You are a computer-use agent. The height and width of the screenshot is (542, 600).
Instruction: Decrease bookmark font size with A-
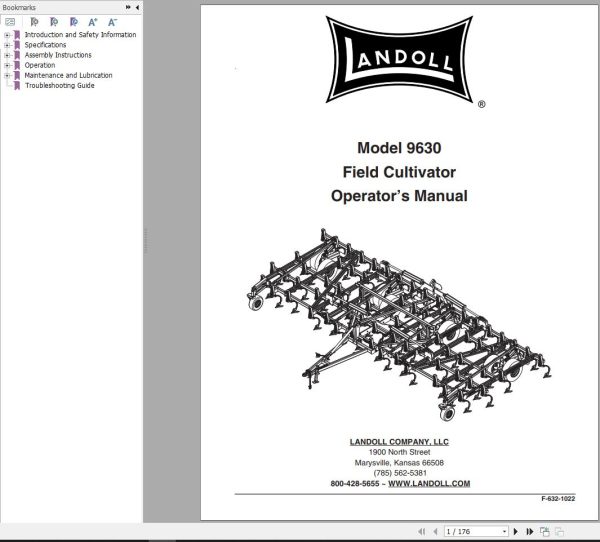112,22
